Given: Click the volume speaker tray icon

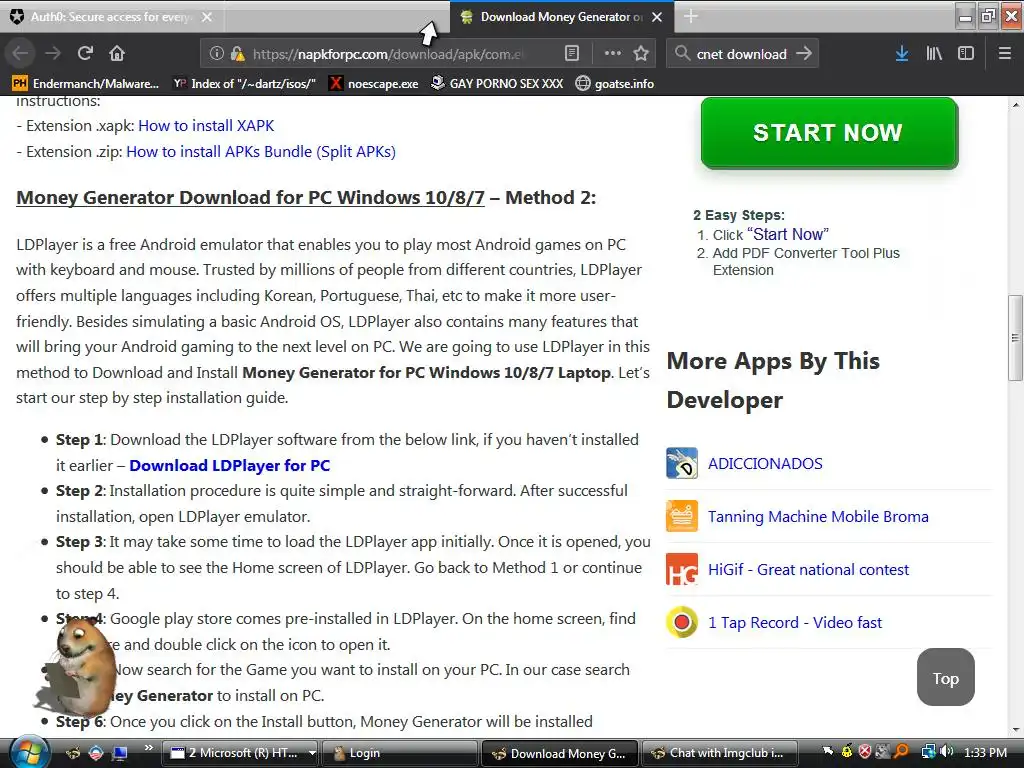Looking at the screenshot, I should coord(946,752).
